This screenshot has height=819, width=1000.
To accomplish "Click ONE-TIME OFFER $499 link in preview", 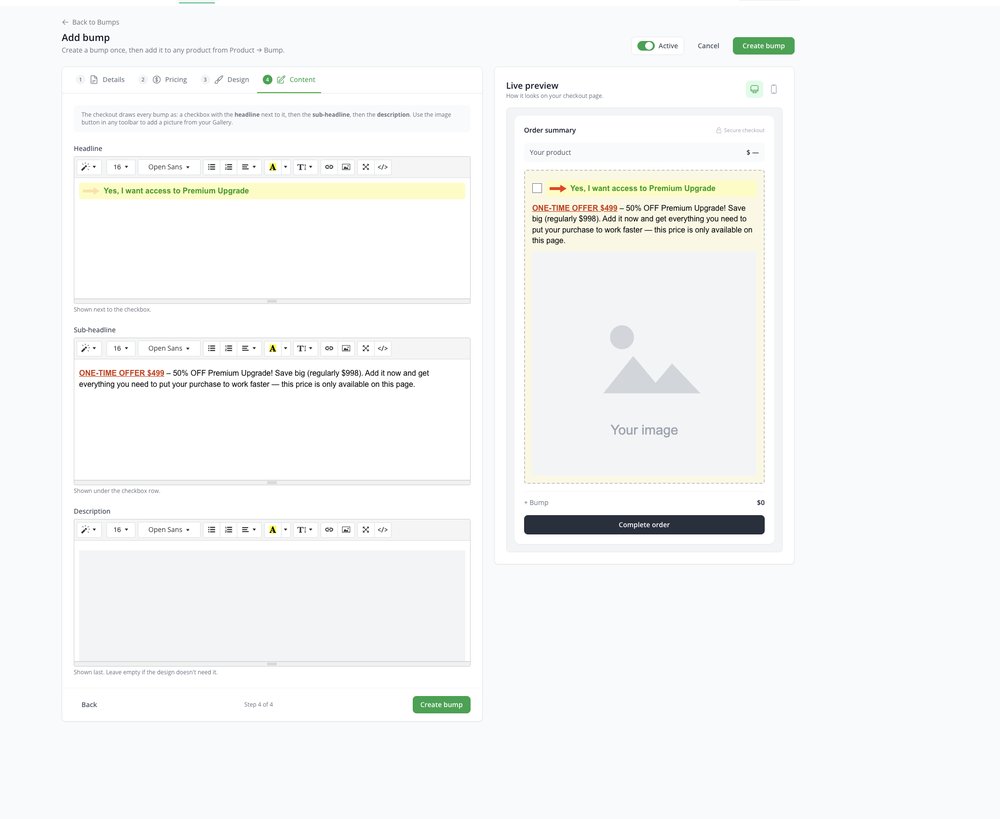I will click(575, 208).
